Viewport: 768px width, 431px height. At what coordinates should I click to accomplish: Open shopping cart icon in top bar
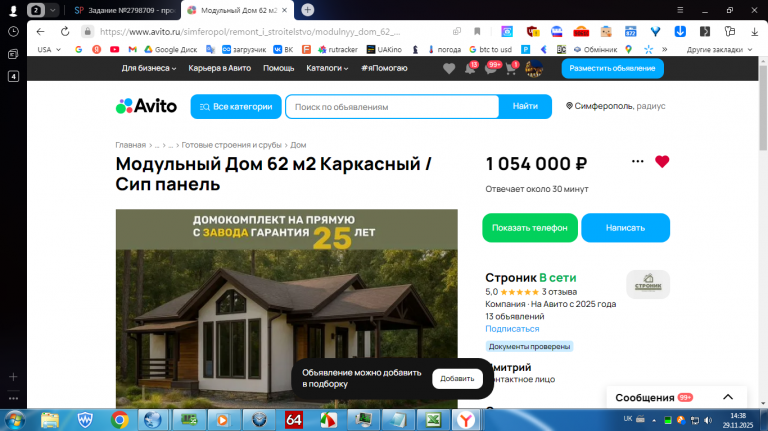point(511,69)
